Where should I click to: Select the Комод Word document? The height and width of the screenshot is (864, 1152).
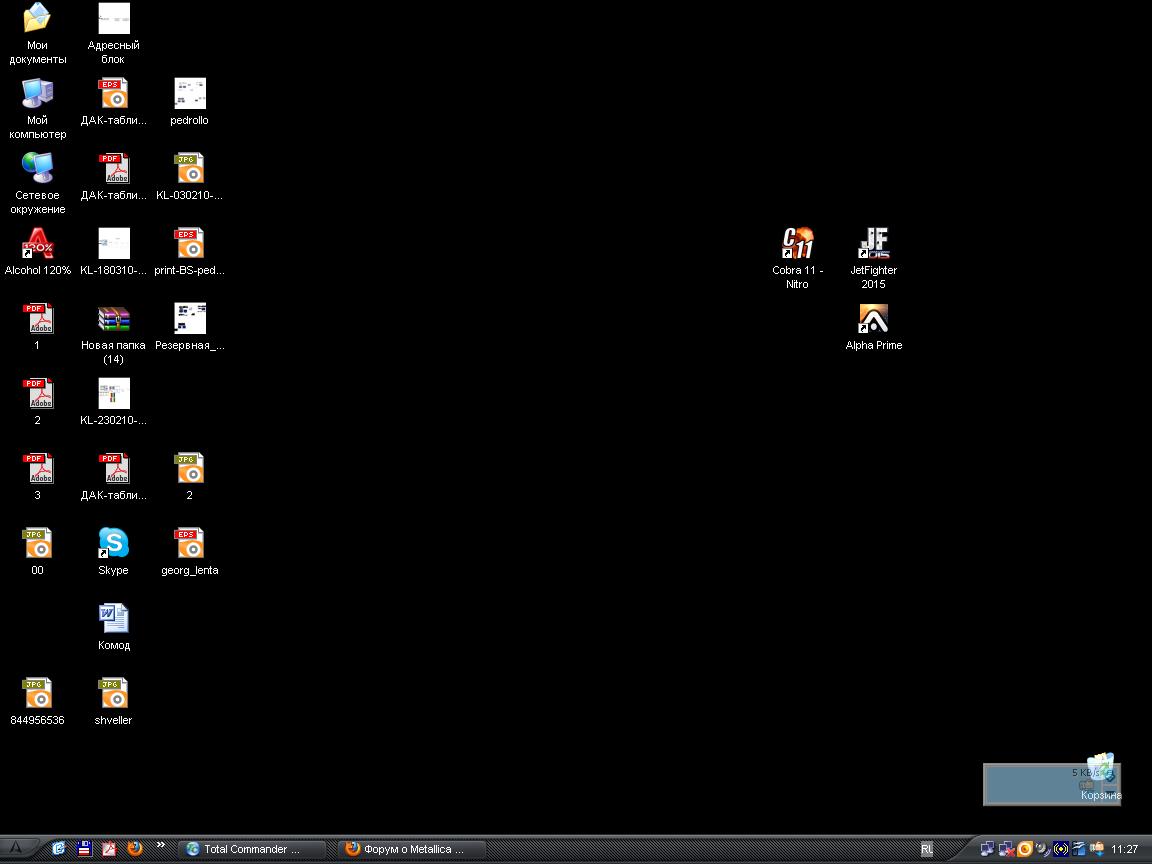pos(113,619)
